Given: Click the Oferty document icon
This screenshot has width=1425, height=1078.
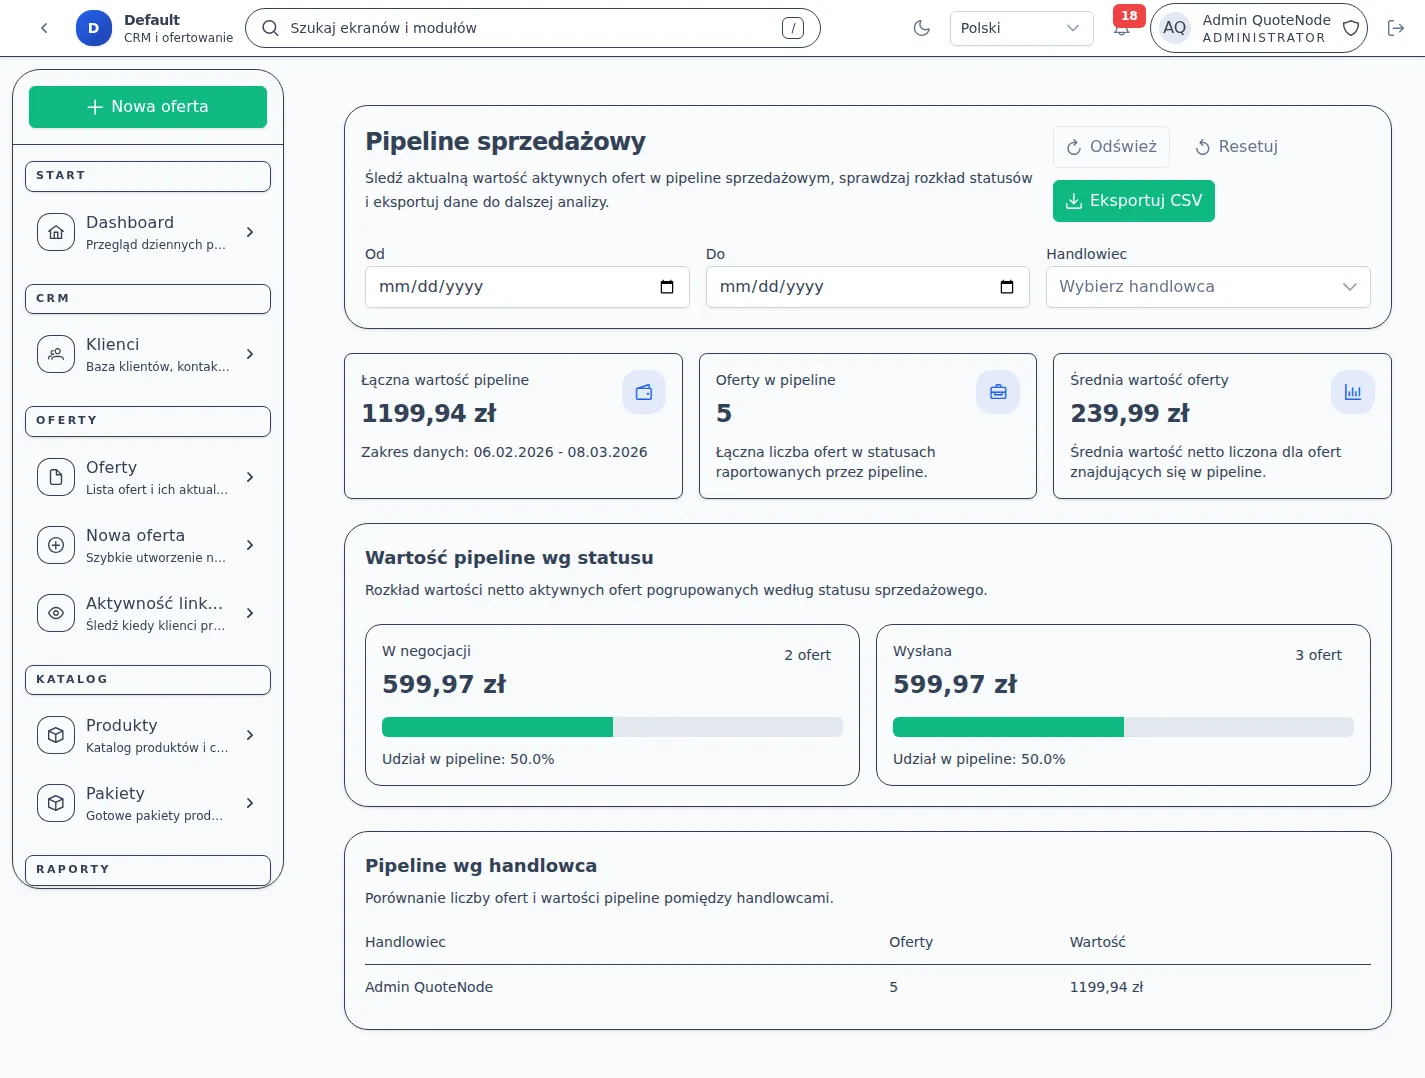Looking at the screenshot, I should point(55,477).
